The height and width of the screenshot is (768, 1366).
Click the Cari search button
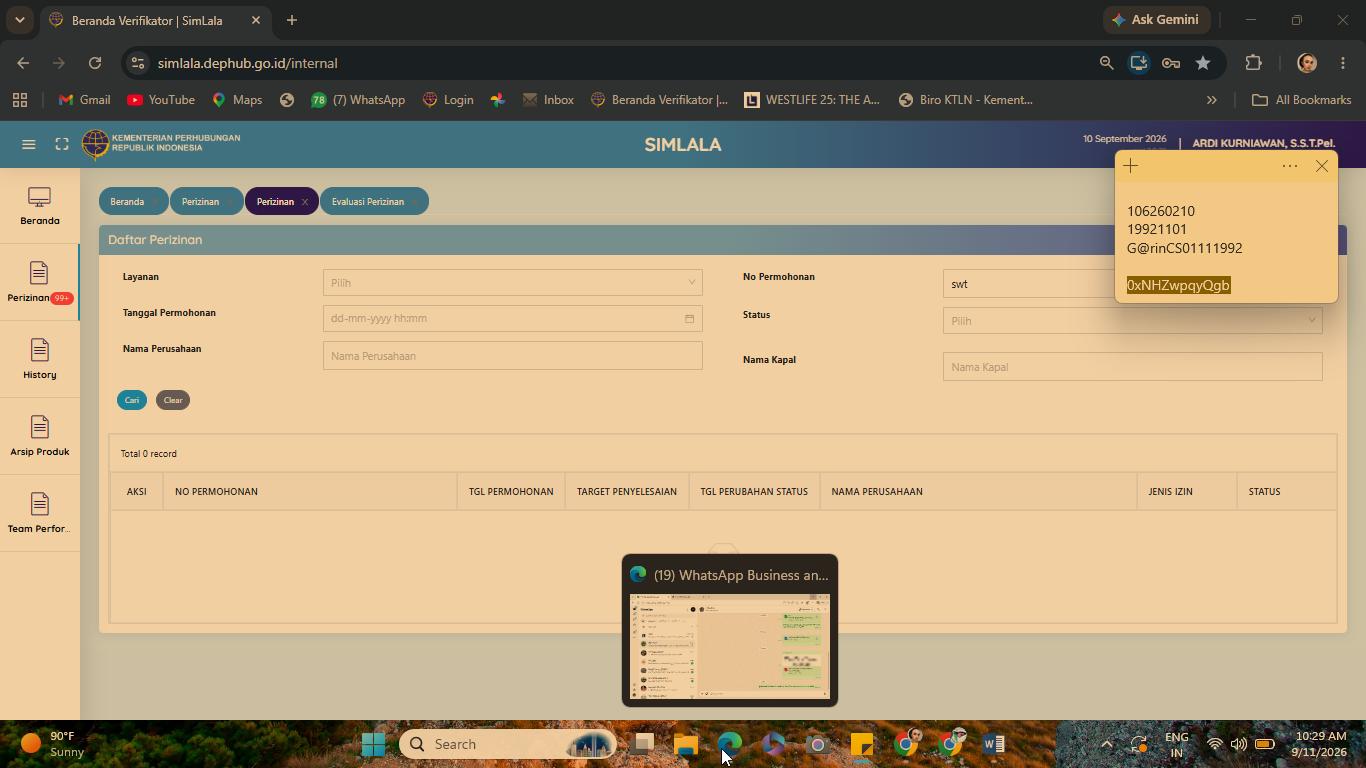131,400
